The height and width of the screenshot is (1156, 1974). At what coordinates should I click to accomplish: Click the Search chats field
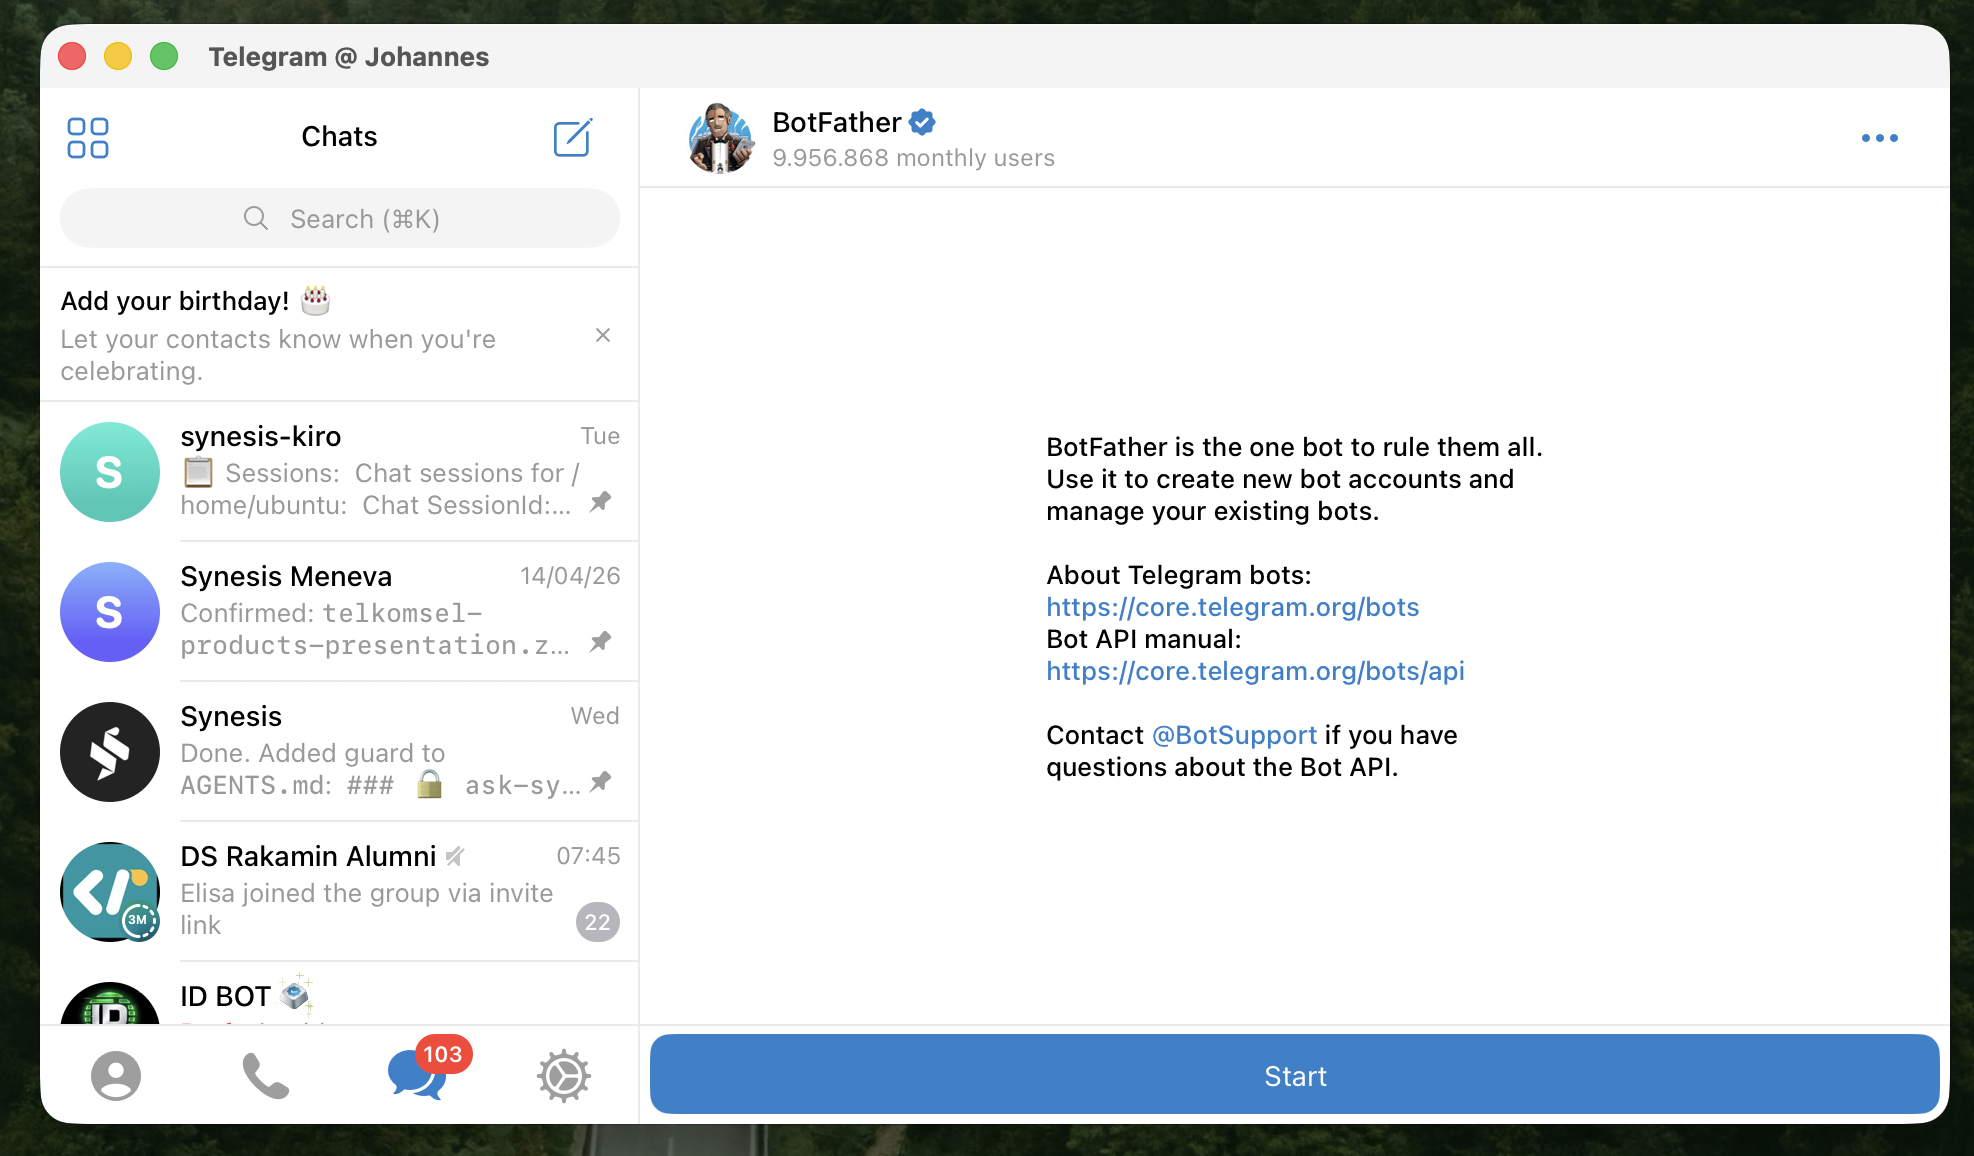click(340, 219)
